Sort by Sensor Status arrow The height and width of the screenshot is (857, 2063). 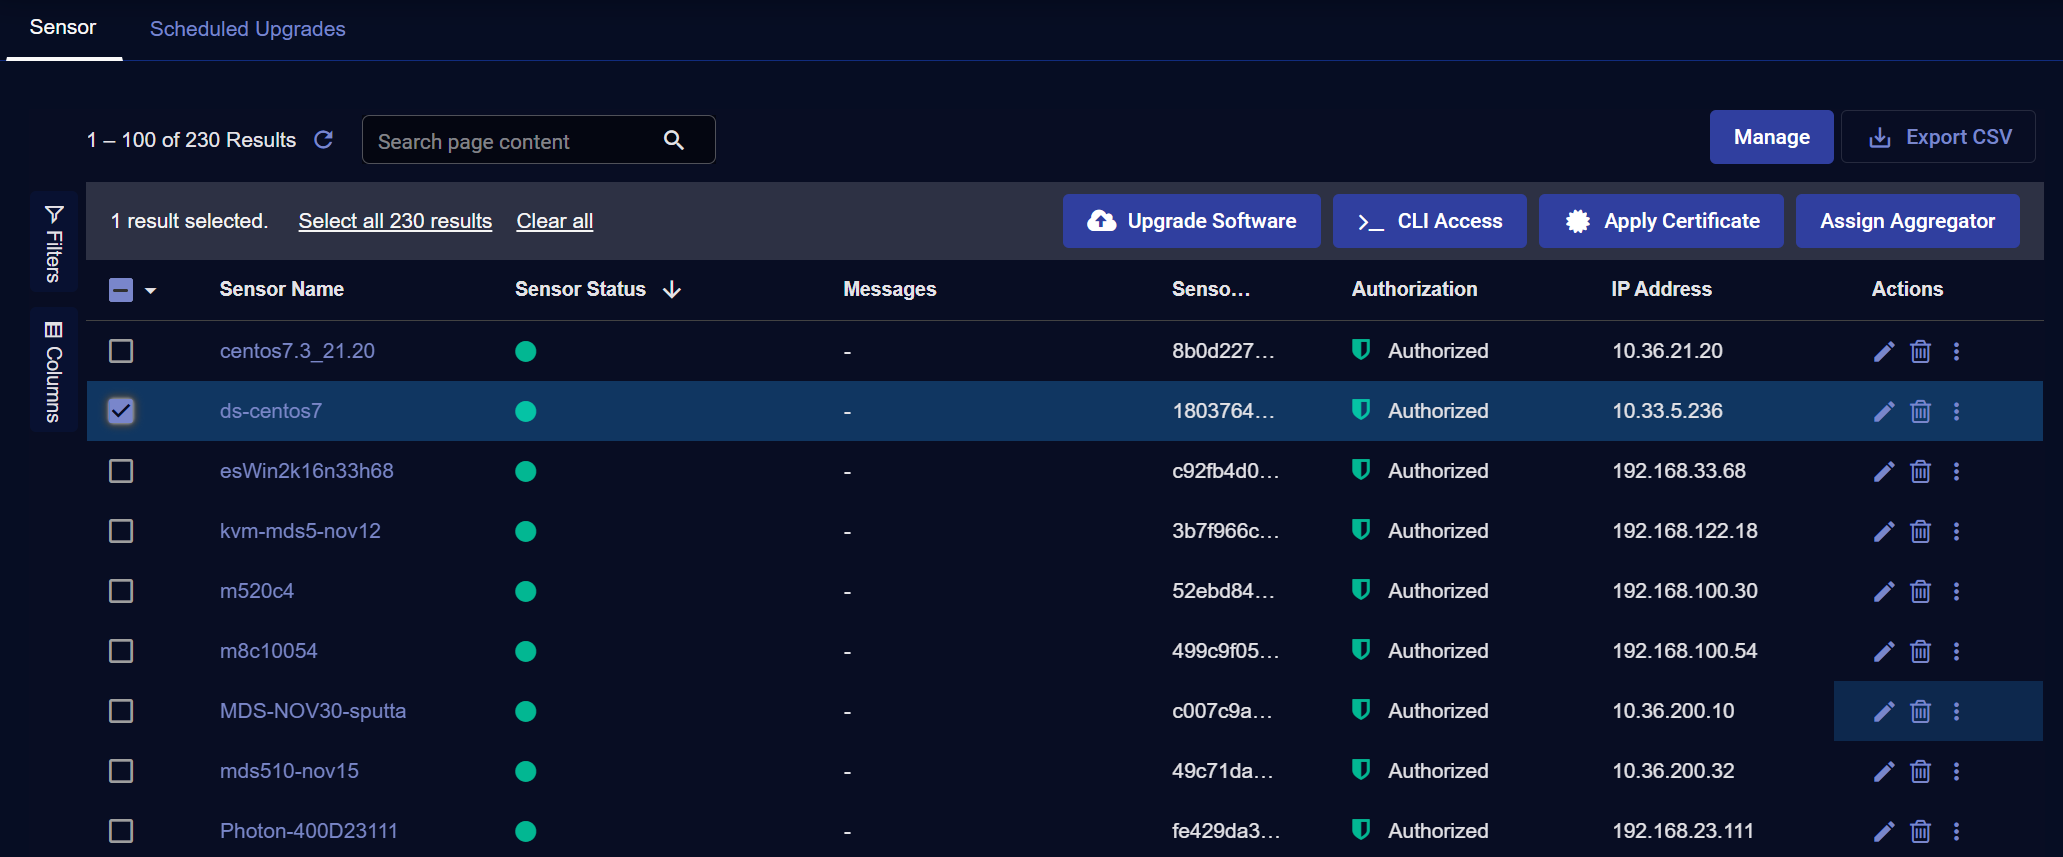click(x=672, y=290)
